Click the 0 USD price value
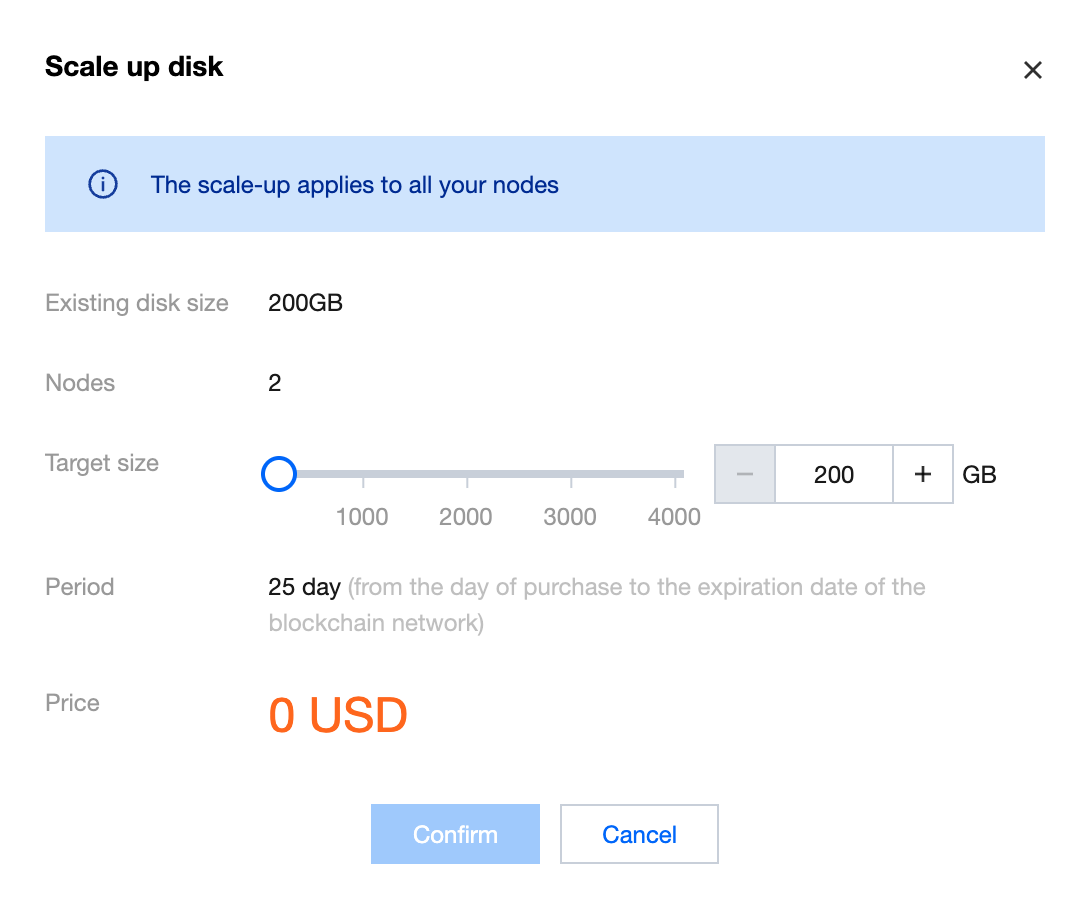 click(338, 716)
